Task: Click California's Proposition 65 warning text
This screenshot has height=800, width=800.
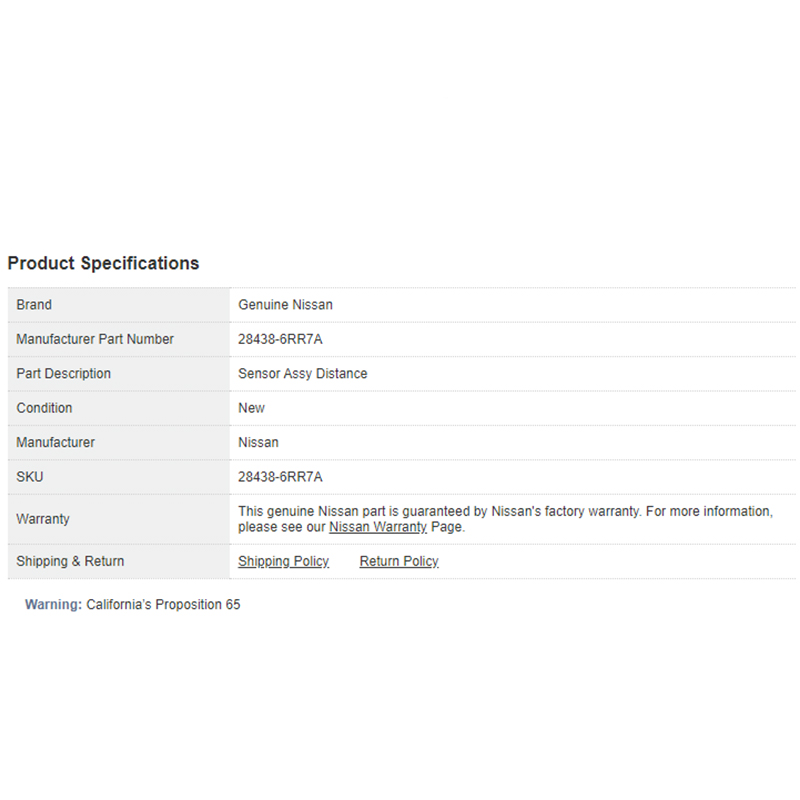Action: (163, 605)
